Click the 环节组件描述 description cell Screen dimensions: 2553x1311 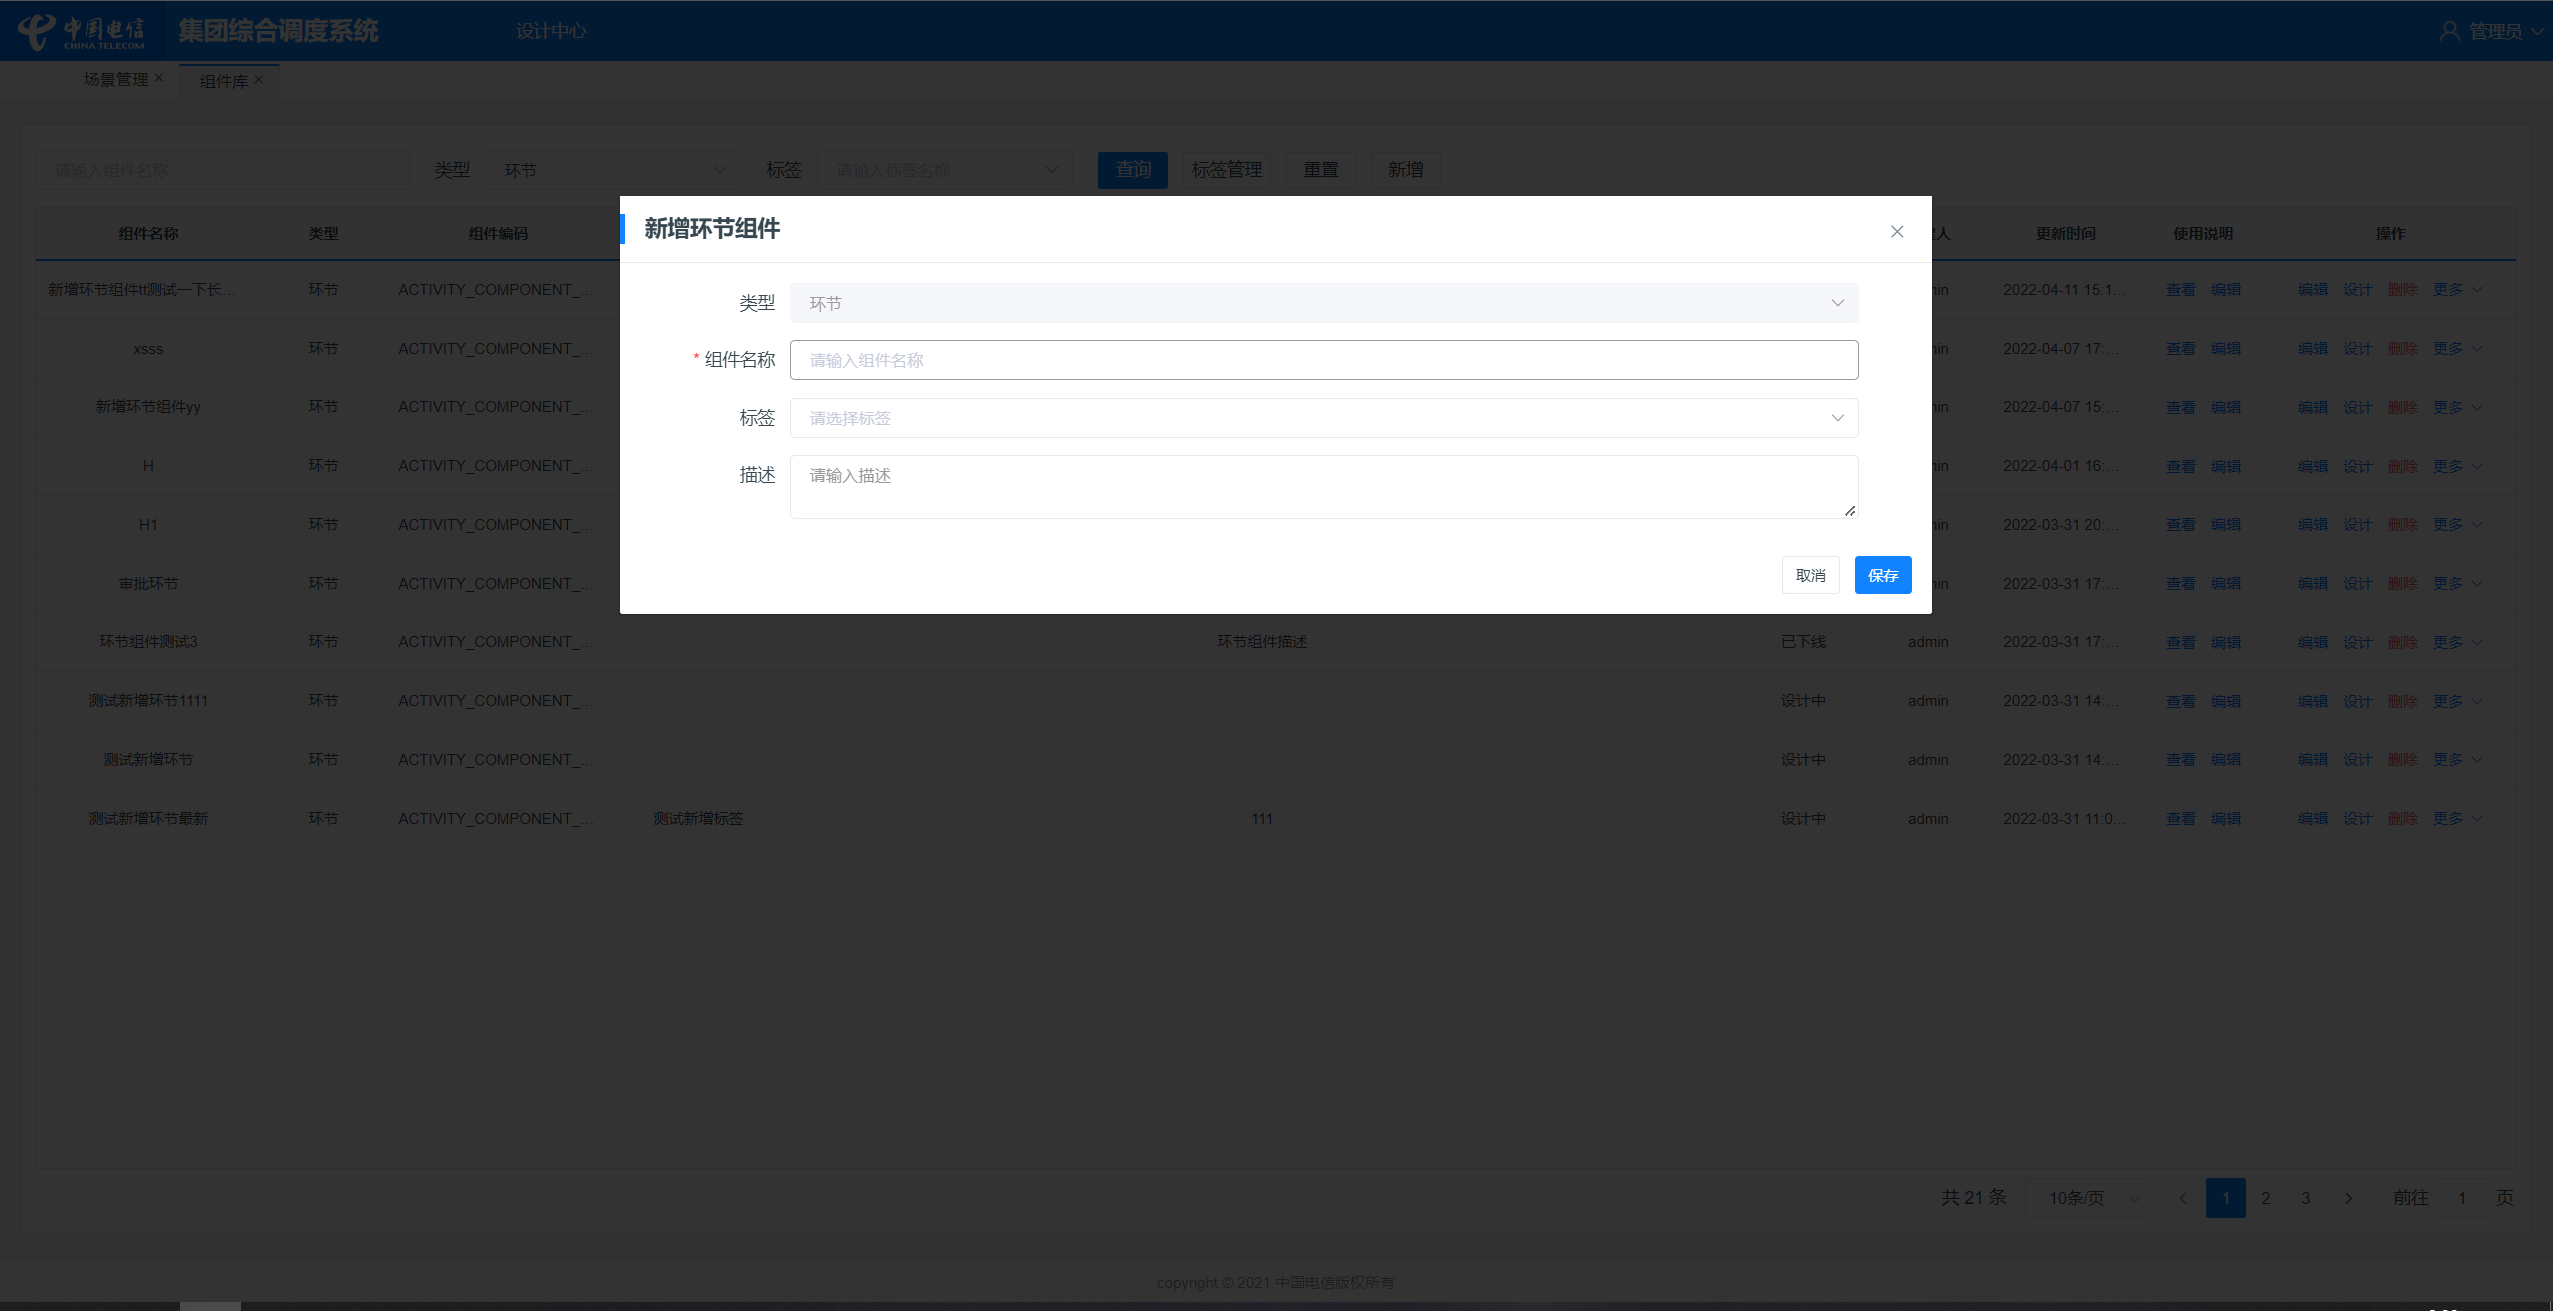(1262, 642)
